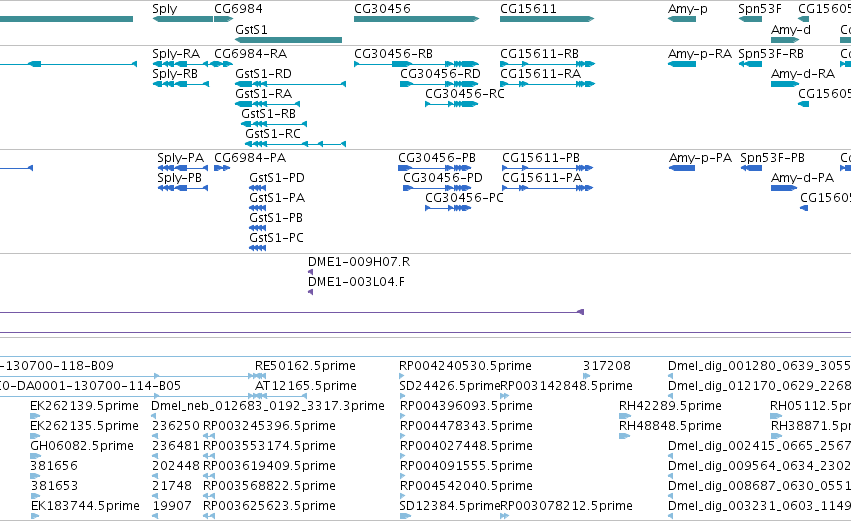851x521 pixels.
Task: Open the Amy-p-RA transcript label
Action: point(700,54)
